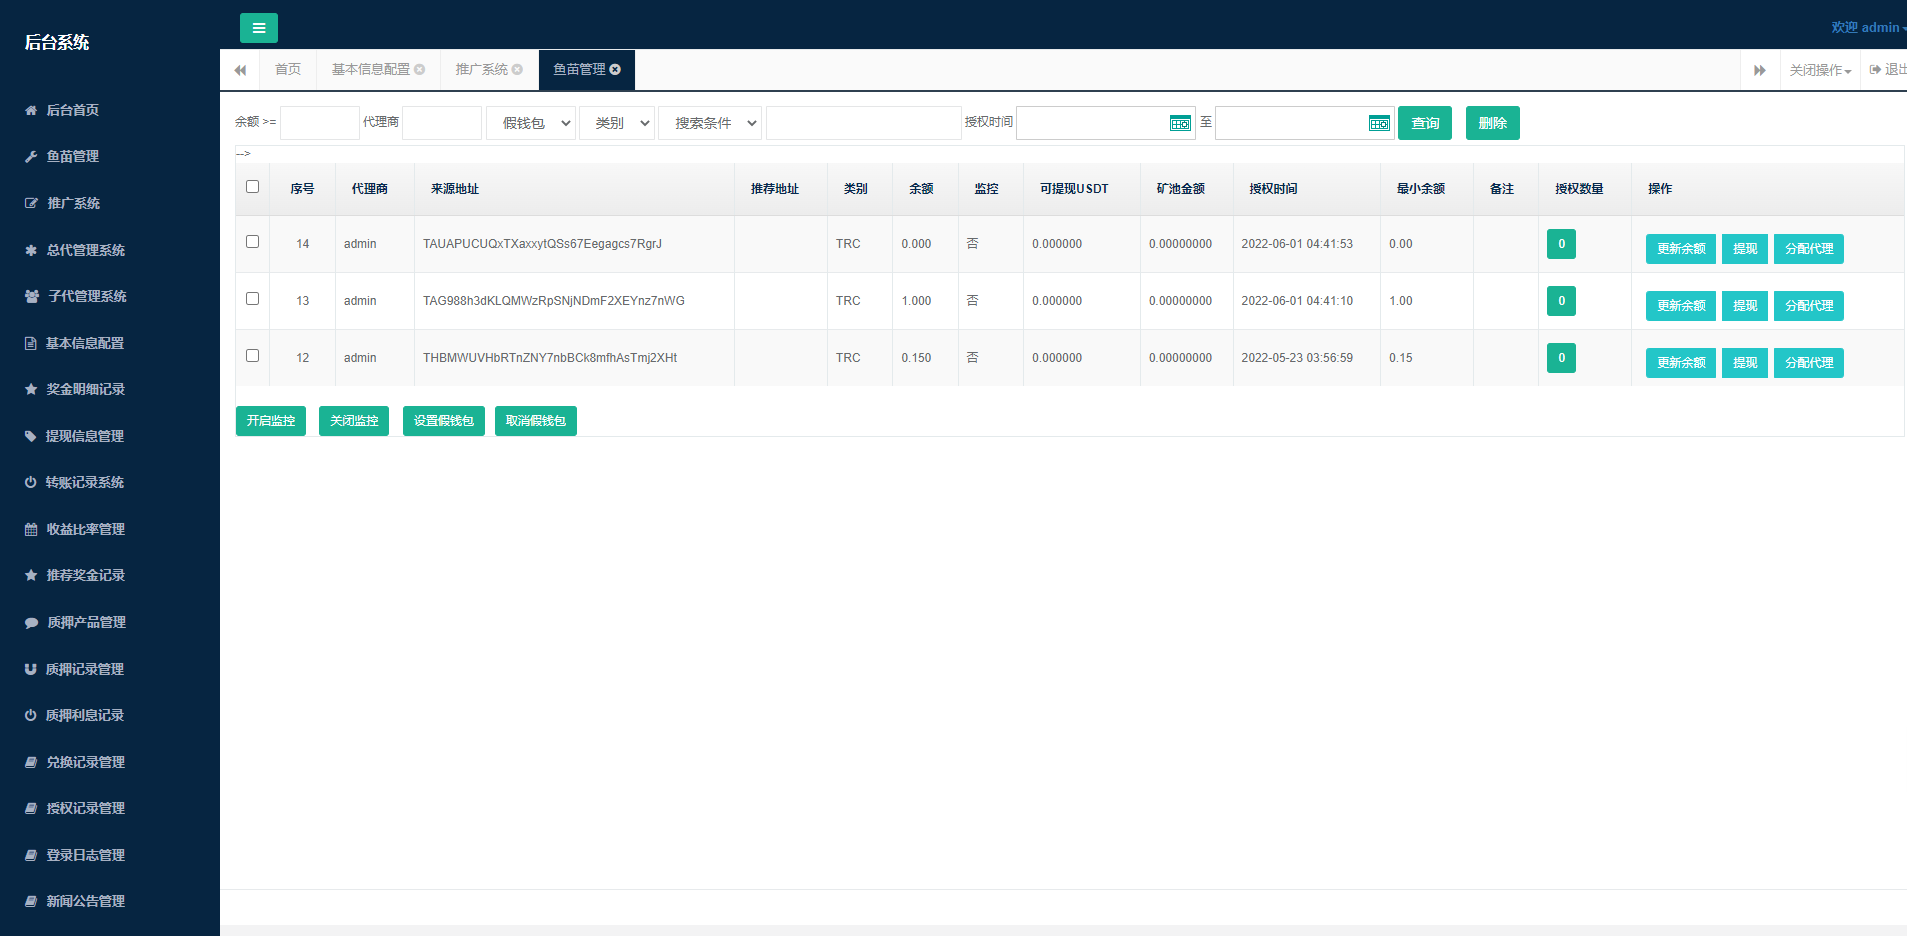Image resolution: width=1907 pixels, height=936 pixels.
Task: Close the 基本信息配置 tab via its X icon
Action: pos(420,70)
